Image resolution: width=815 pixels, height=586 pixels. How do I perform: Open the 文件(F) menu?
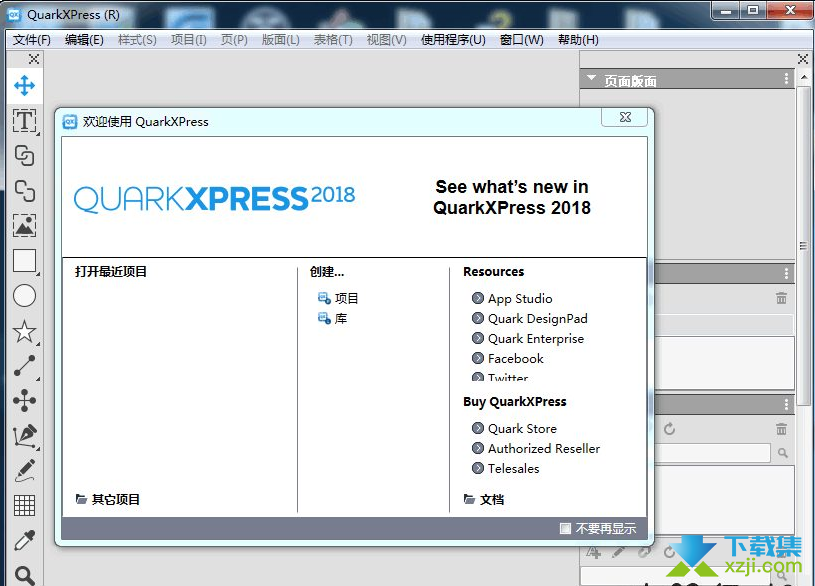(32, 40)
